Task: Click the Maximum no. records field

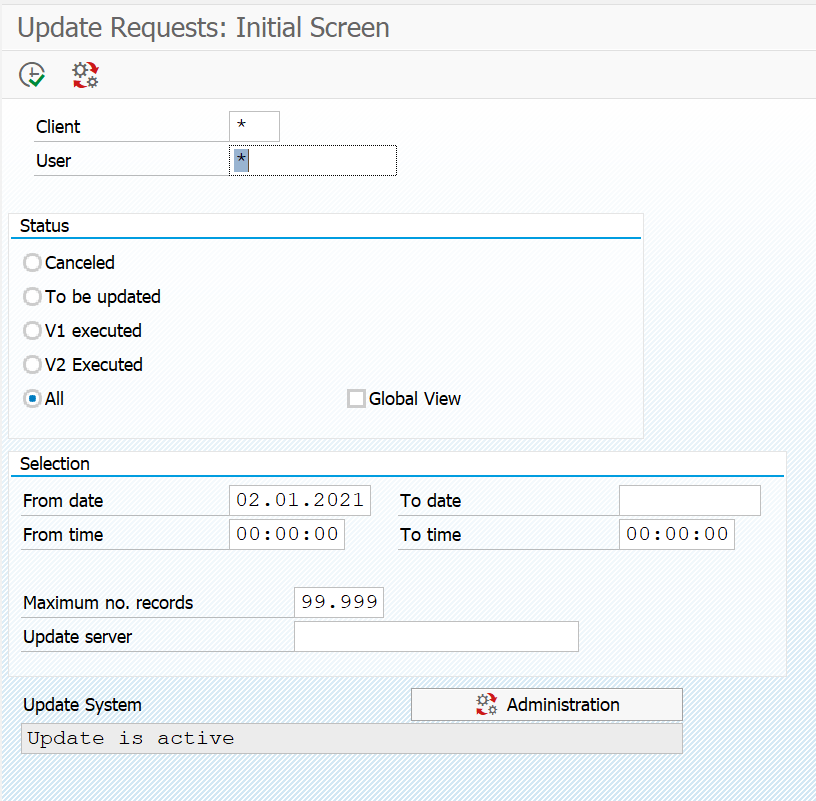Action: 339,602
